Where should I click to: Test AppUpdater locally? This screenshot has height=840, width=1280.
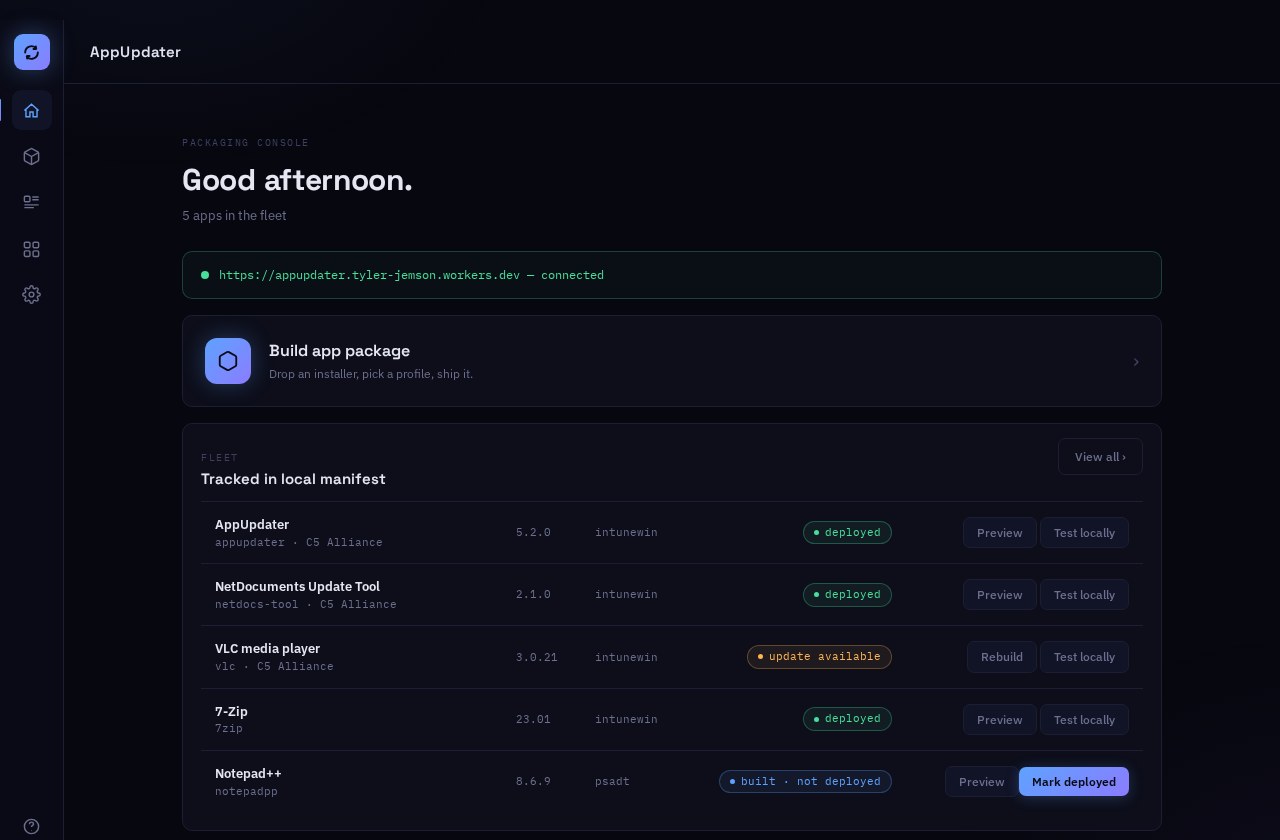(1084, 533)
